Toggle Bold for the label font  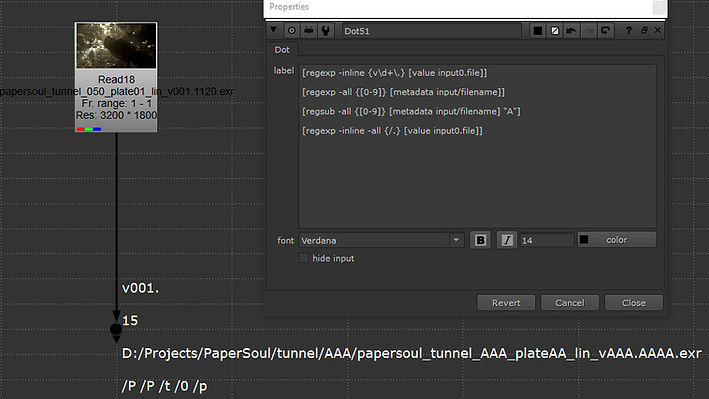pyautogui.click(x=480, y=240)
